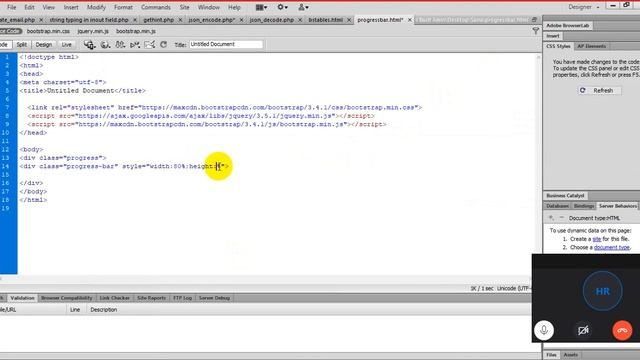Close the gethint.php tab
Image resolution: width=640 pixels, height=360 pixels.
180,20
